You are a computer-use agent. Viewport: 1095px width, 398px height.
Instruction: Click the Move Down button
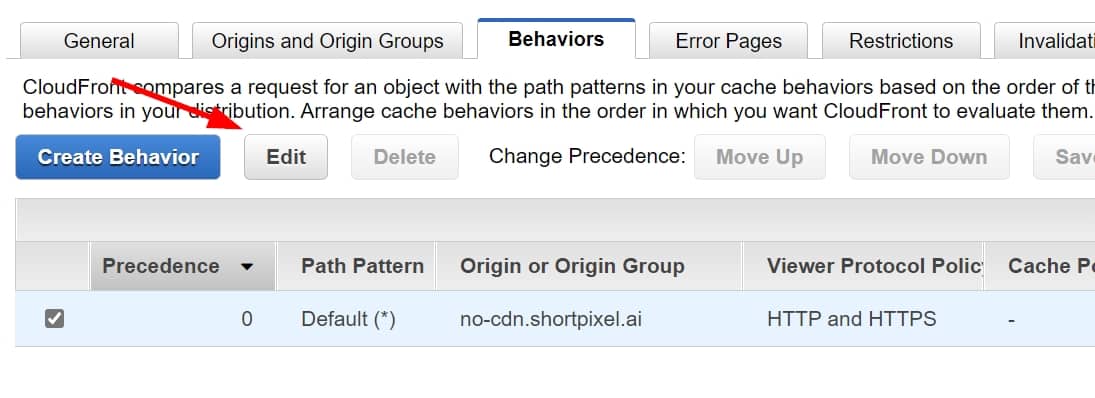(929, 157)
